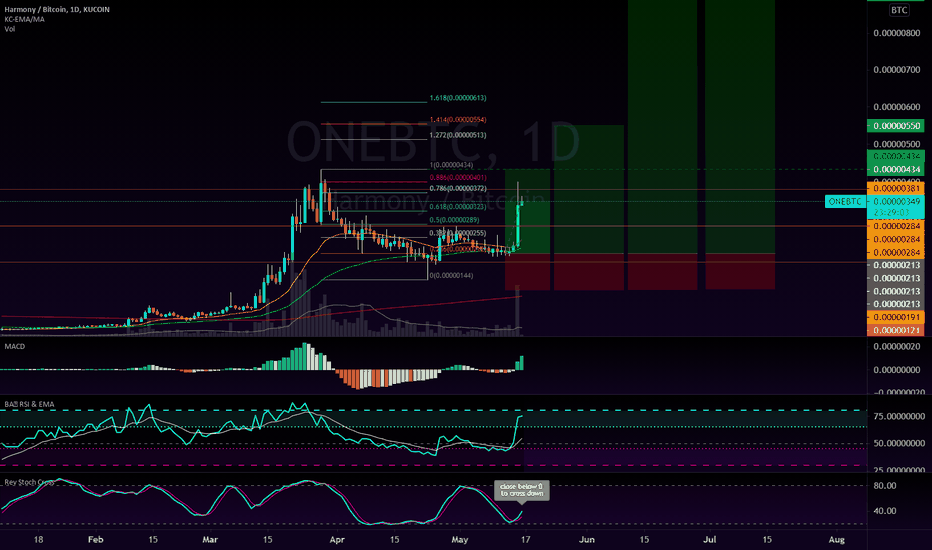Select the Vol indicator legend
The height and width of the screenshot is (550, 932).
pos(10,29)
